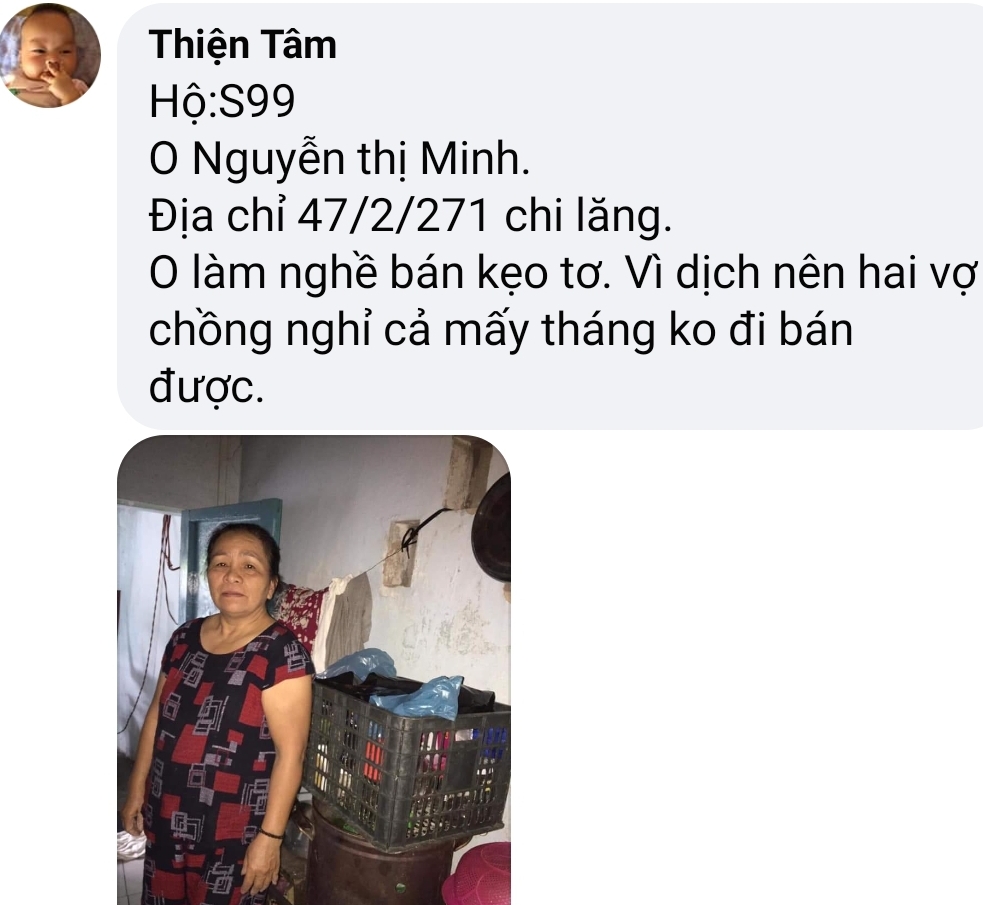The width and height of the screenshot is (983, 905).
Task: Click the sentence starting 'Vì dịch nên hai vợ'
Action: click(x=802, y=273)
